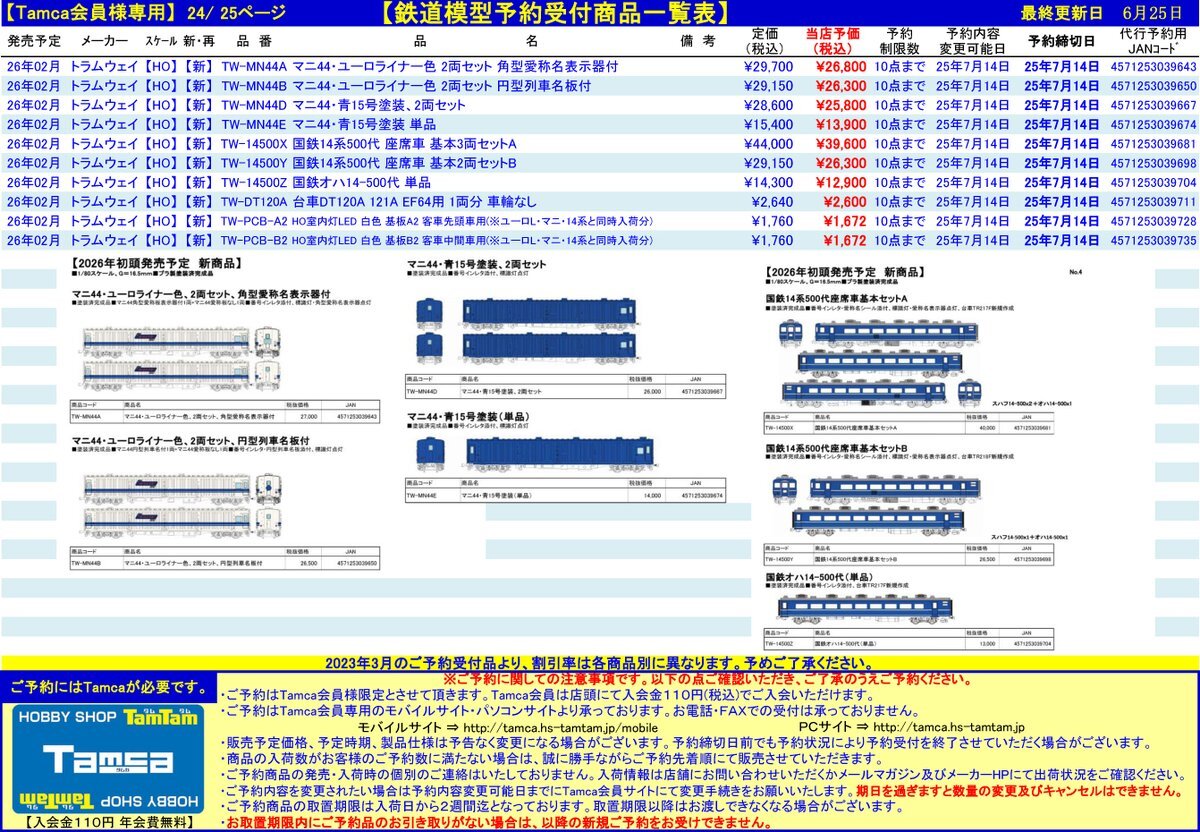Viewport: 1200px width, 832px height.
Task: Click the 国鉄14系500代 基本セットA train image
Action: tap(880, 361)
